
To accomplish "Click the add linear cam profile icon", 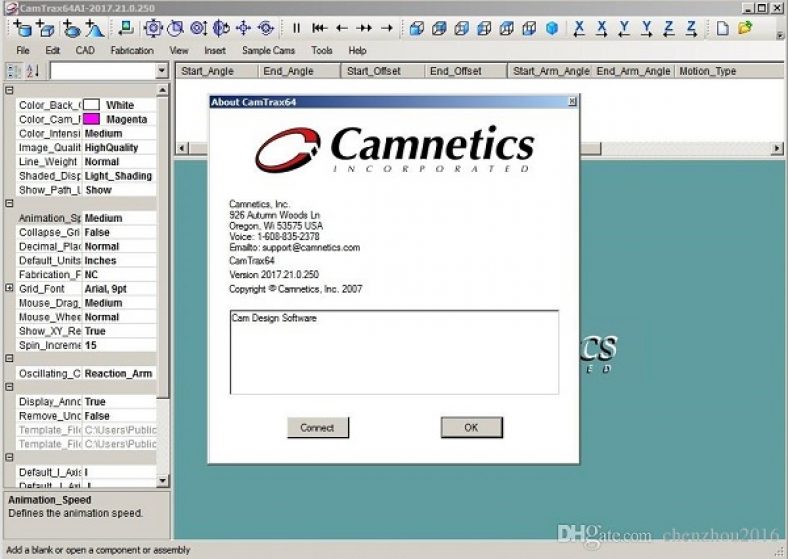I will click(94, 29).
